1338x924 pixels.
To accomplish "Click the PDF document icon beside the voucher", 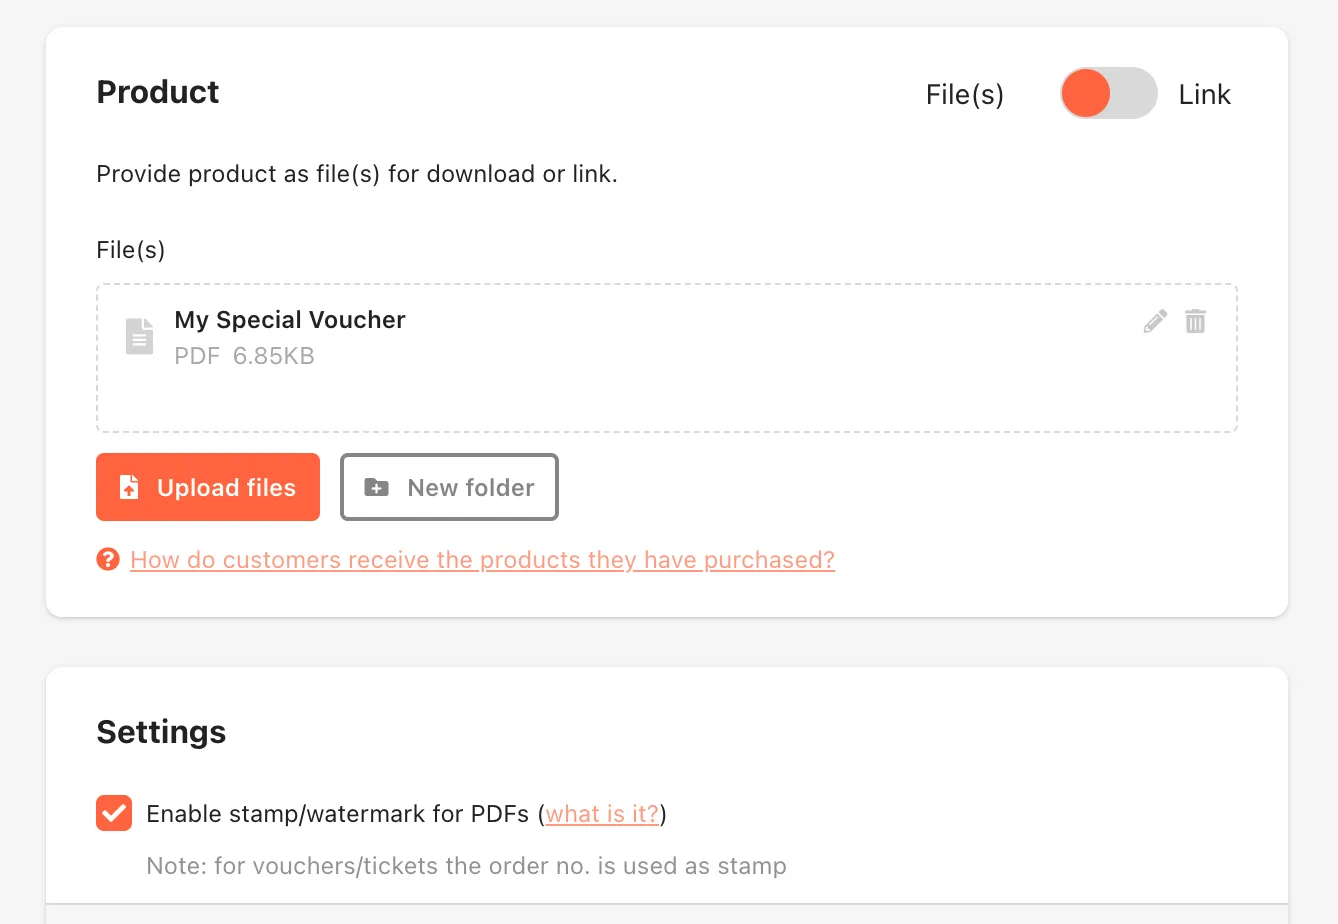I will coord(140,337).
